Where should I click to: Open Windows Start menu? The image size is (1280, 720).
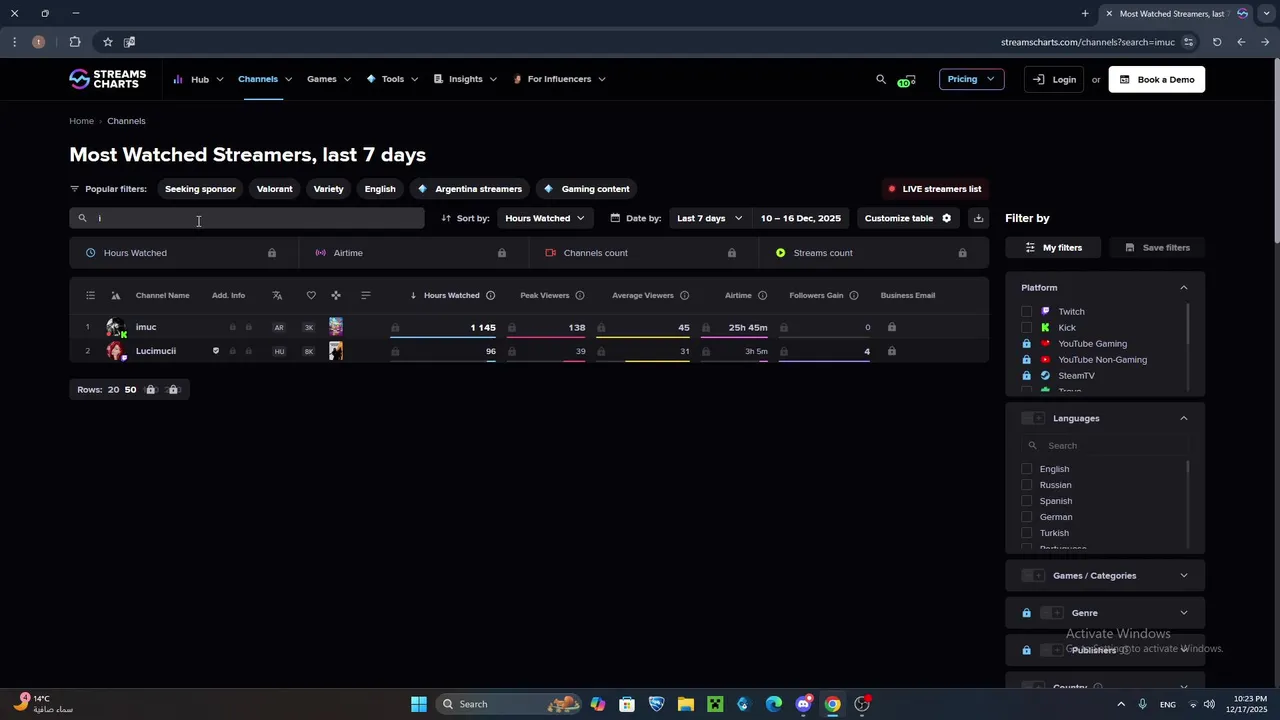419,704
